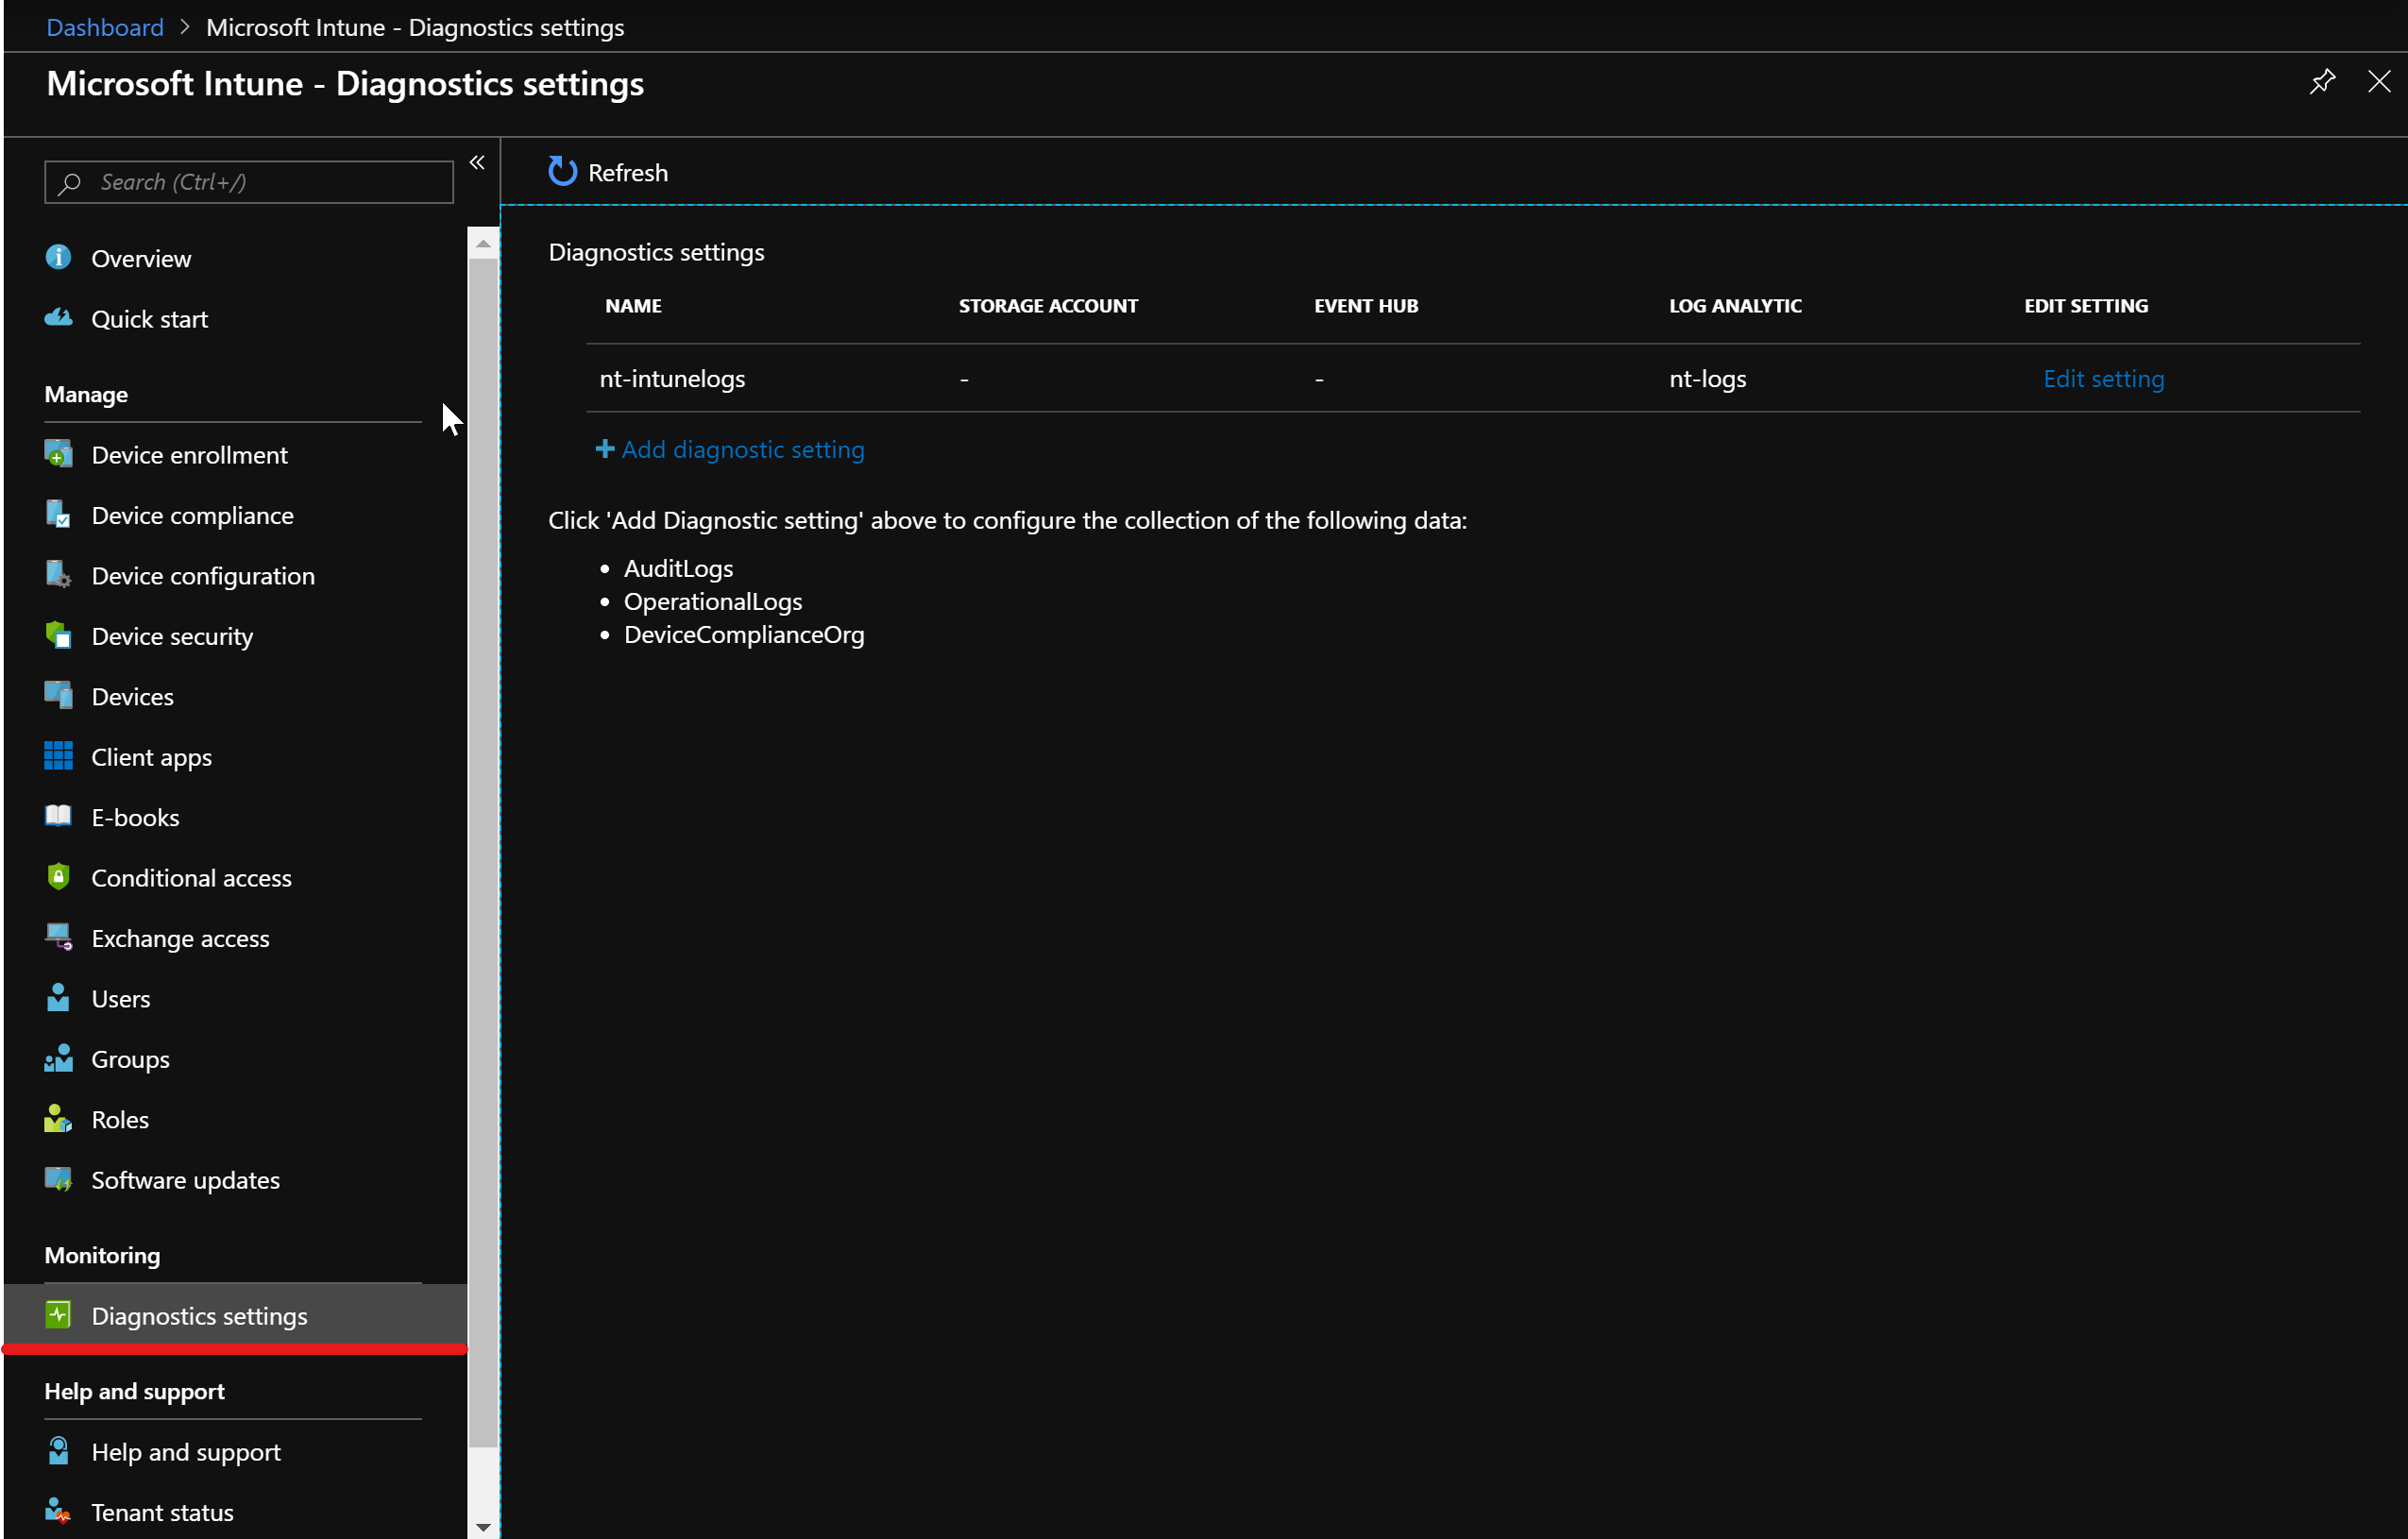Click the sidebar scrollbar up arrow
The image size is (2408, 1539).
483,242
